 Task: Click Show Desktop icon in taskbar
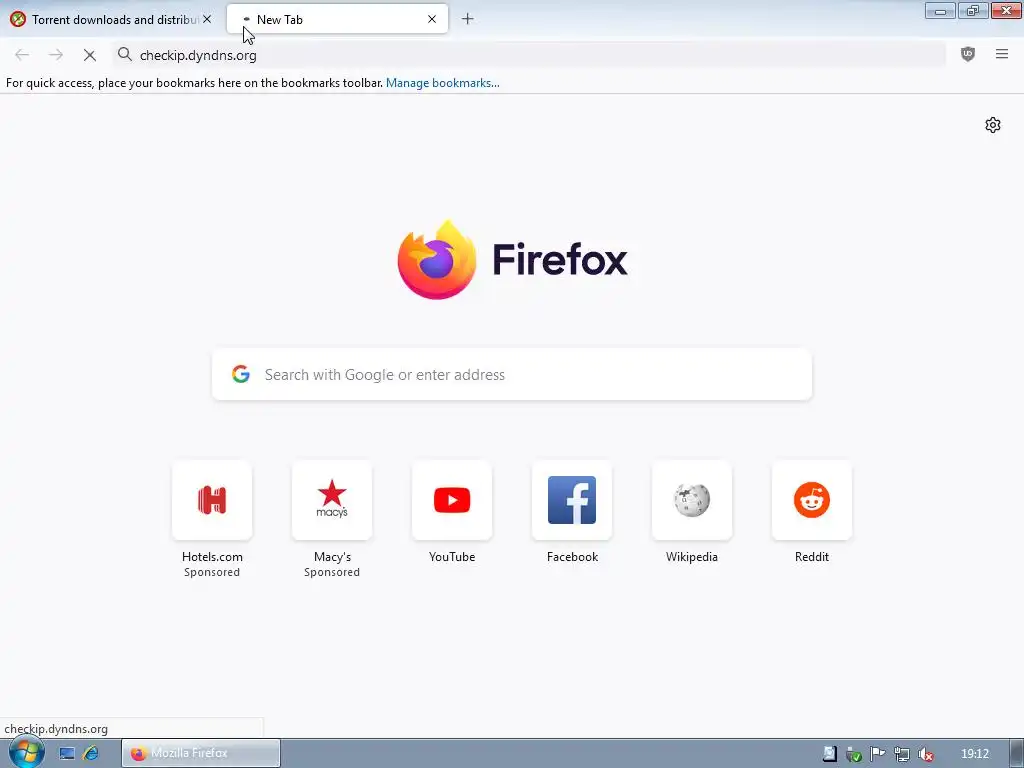click(67, 754)
